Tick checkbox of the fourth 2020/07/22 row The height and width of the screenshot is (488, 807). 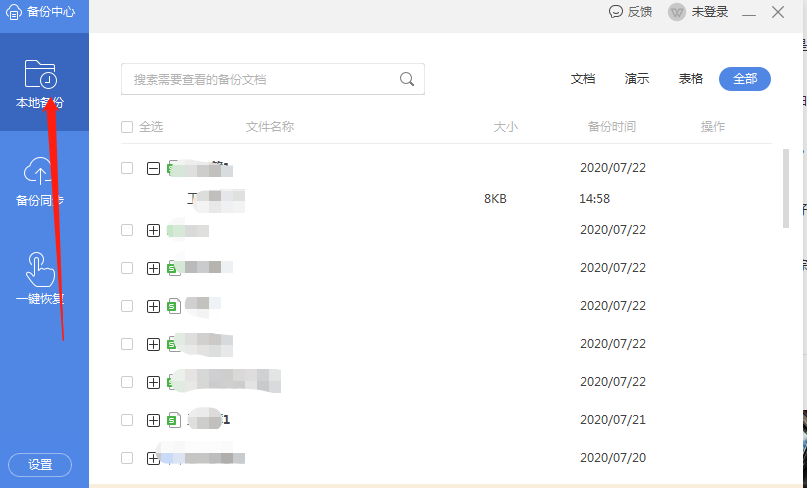(127, 306)
